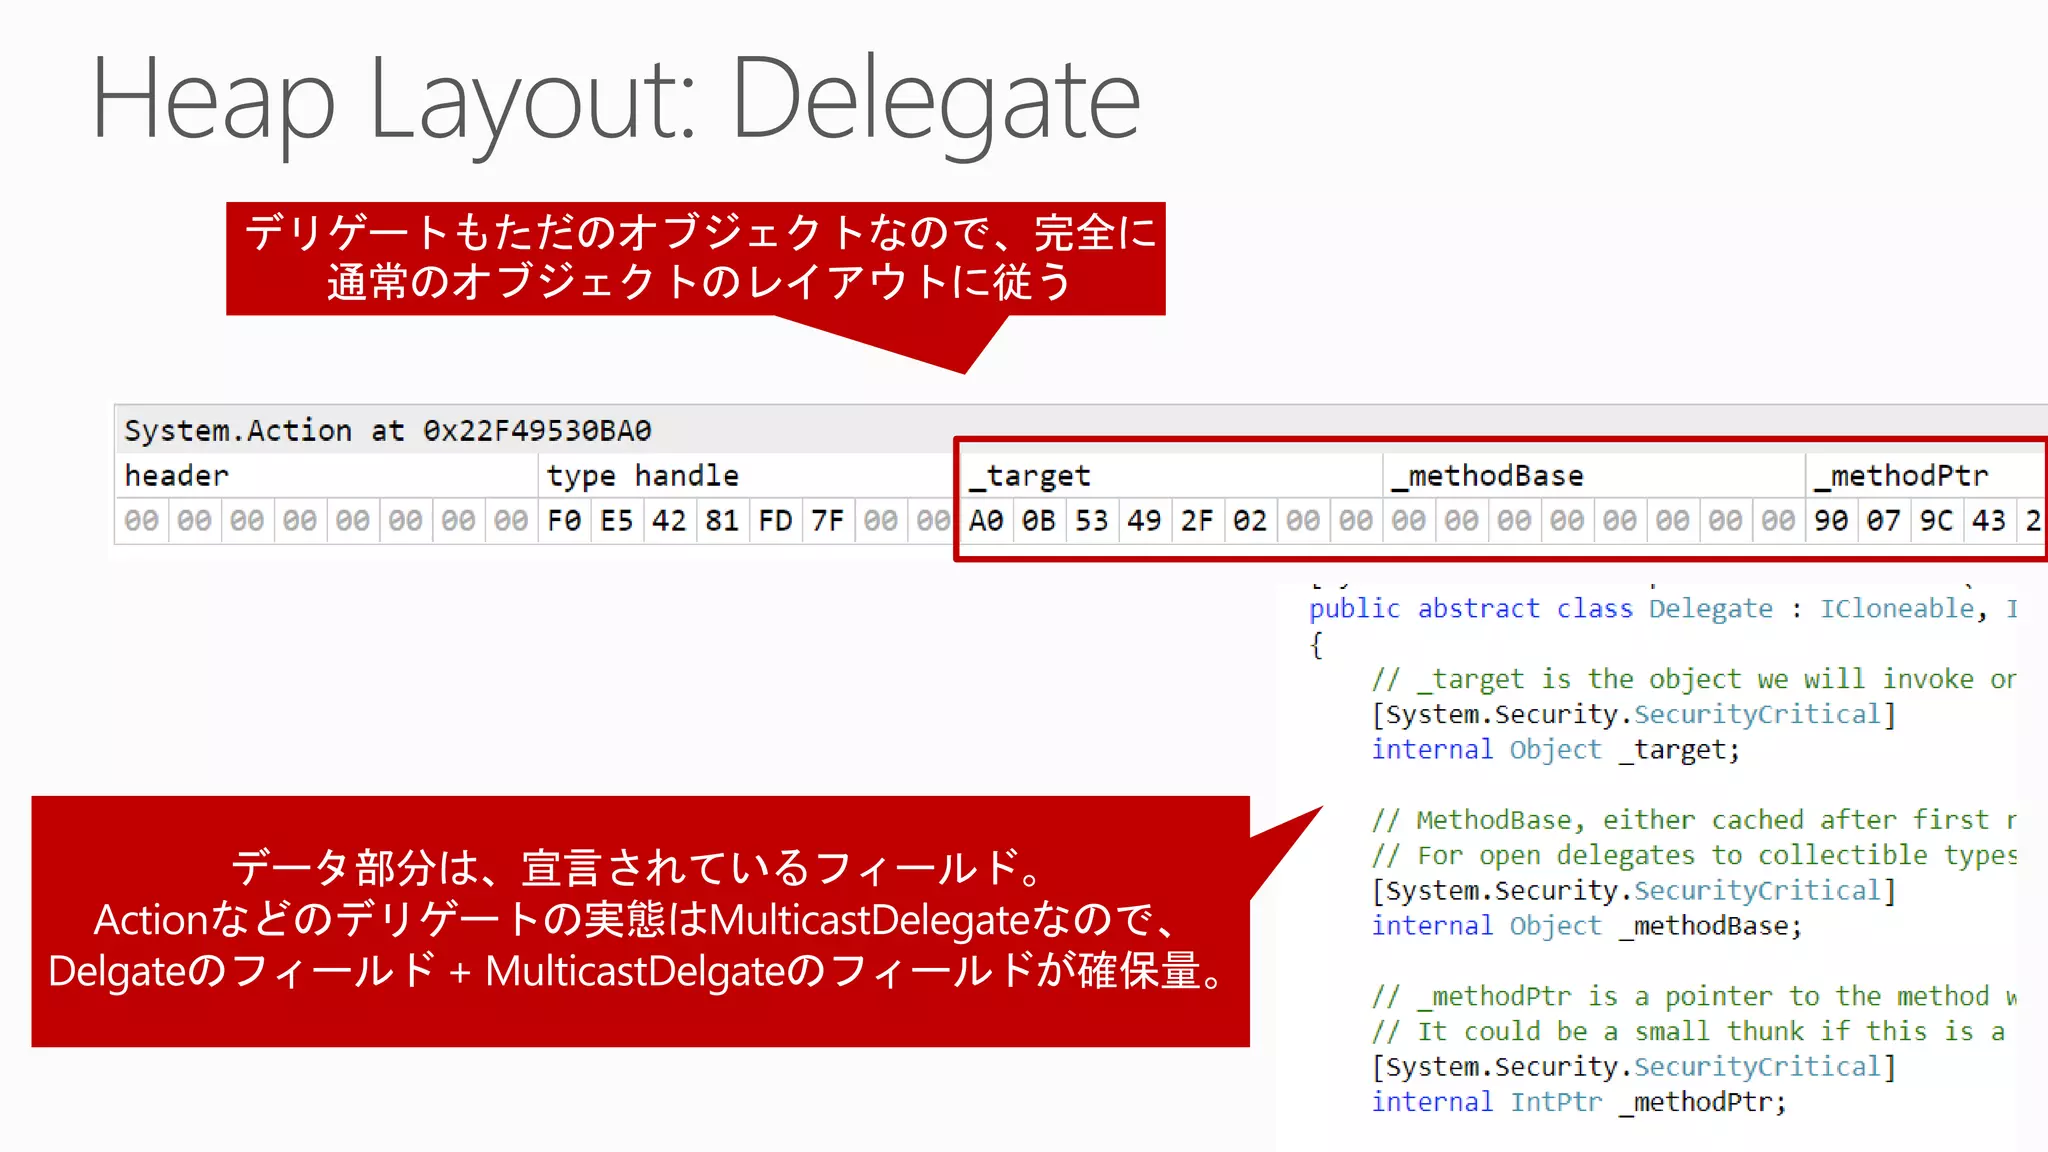Click 'internal IntPtr _methodPtr;' code line
Screen dimensions: 2048x1152
tap(1578, 1102)
